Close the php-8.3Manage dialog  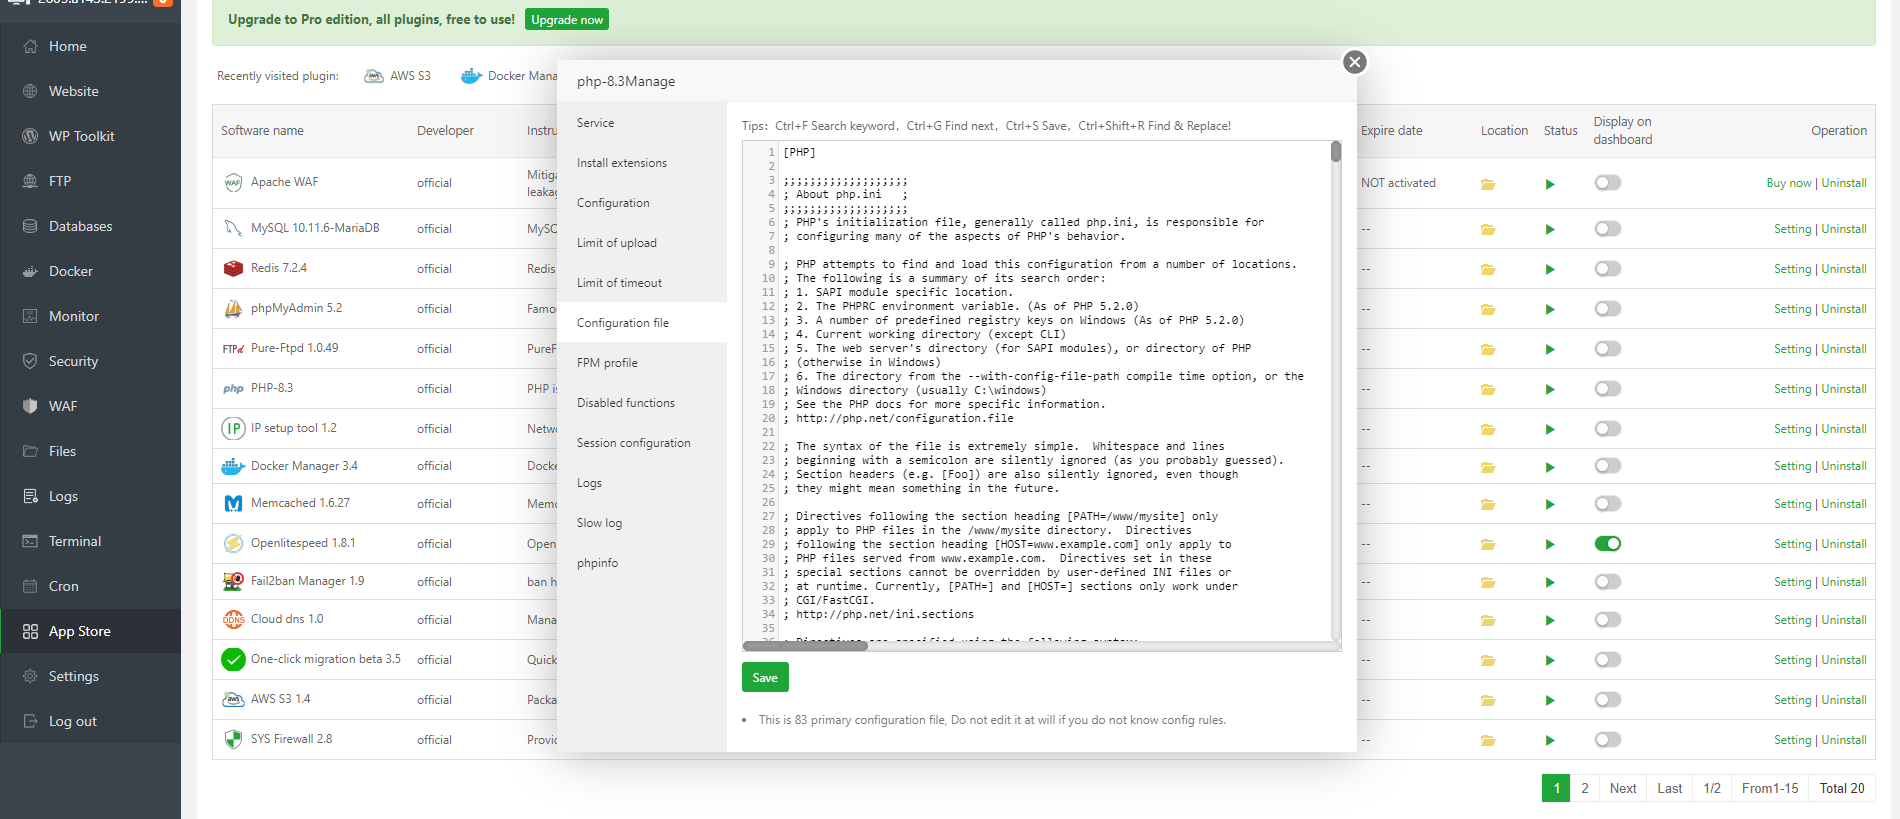point(1355,62)
